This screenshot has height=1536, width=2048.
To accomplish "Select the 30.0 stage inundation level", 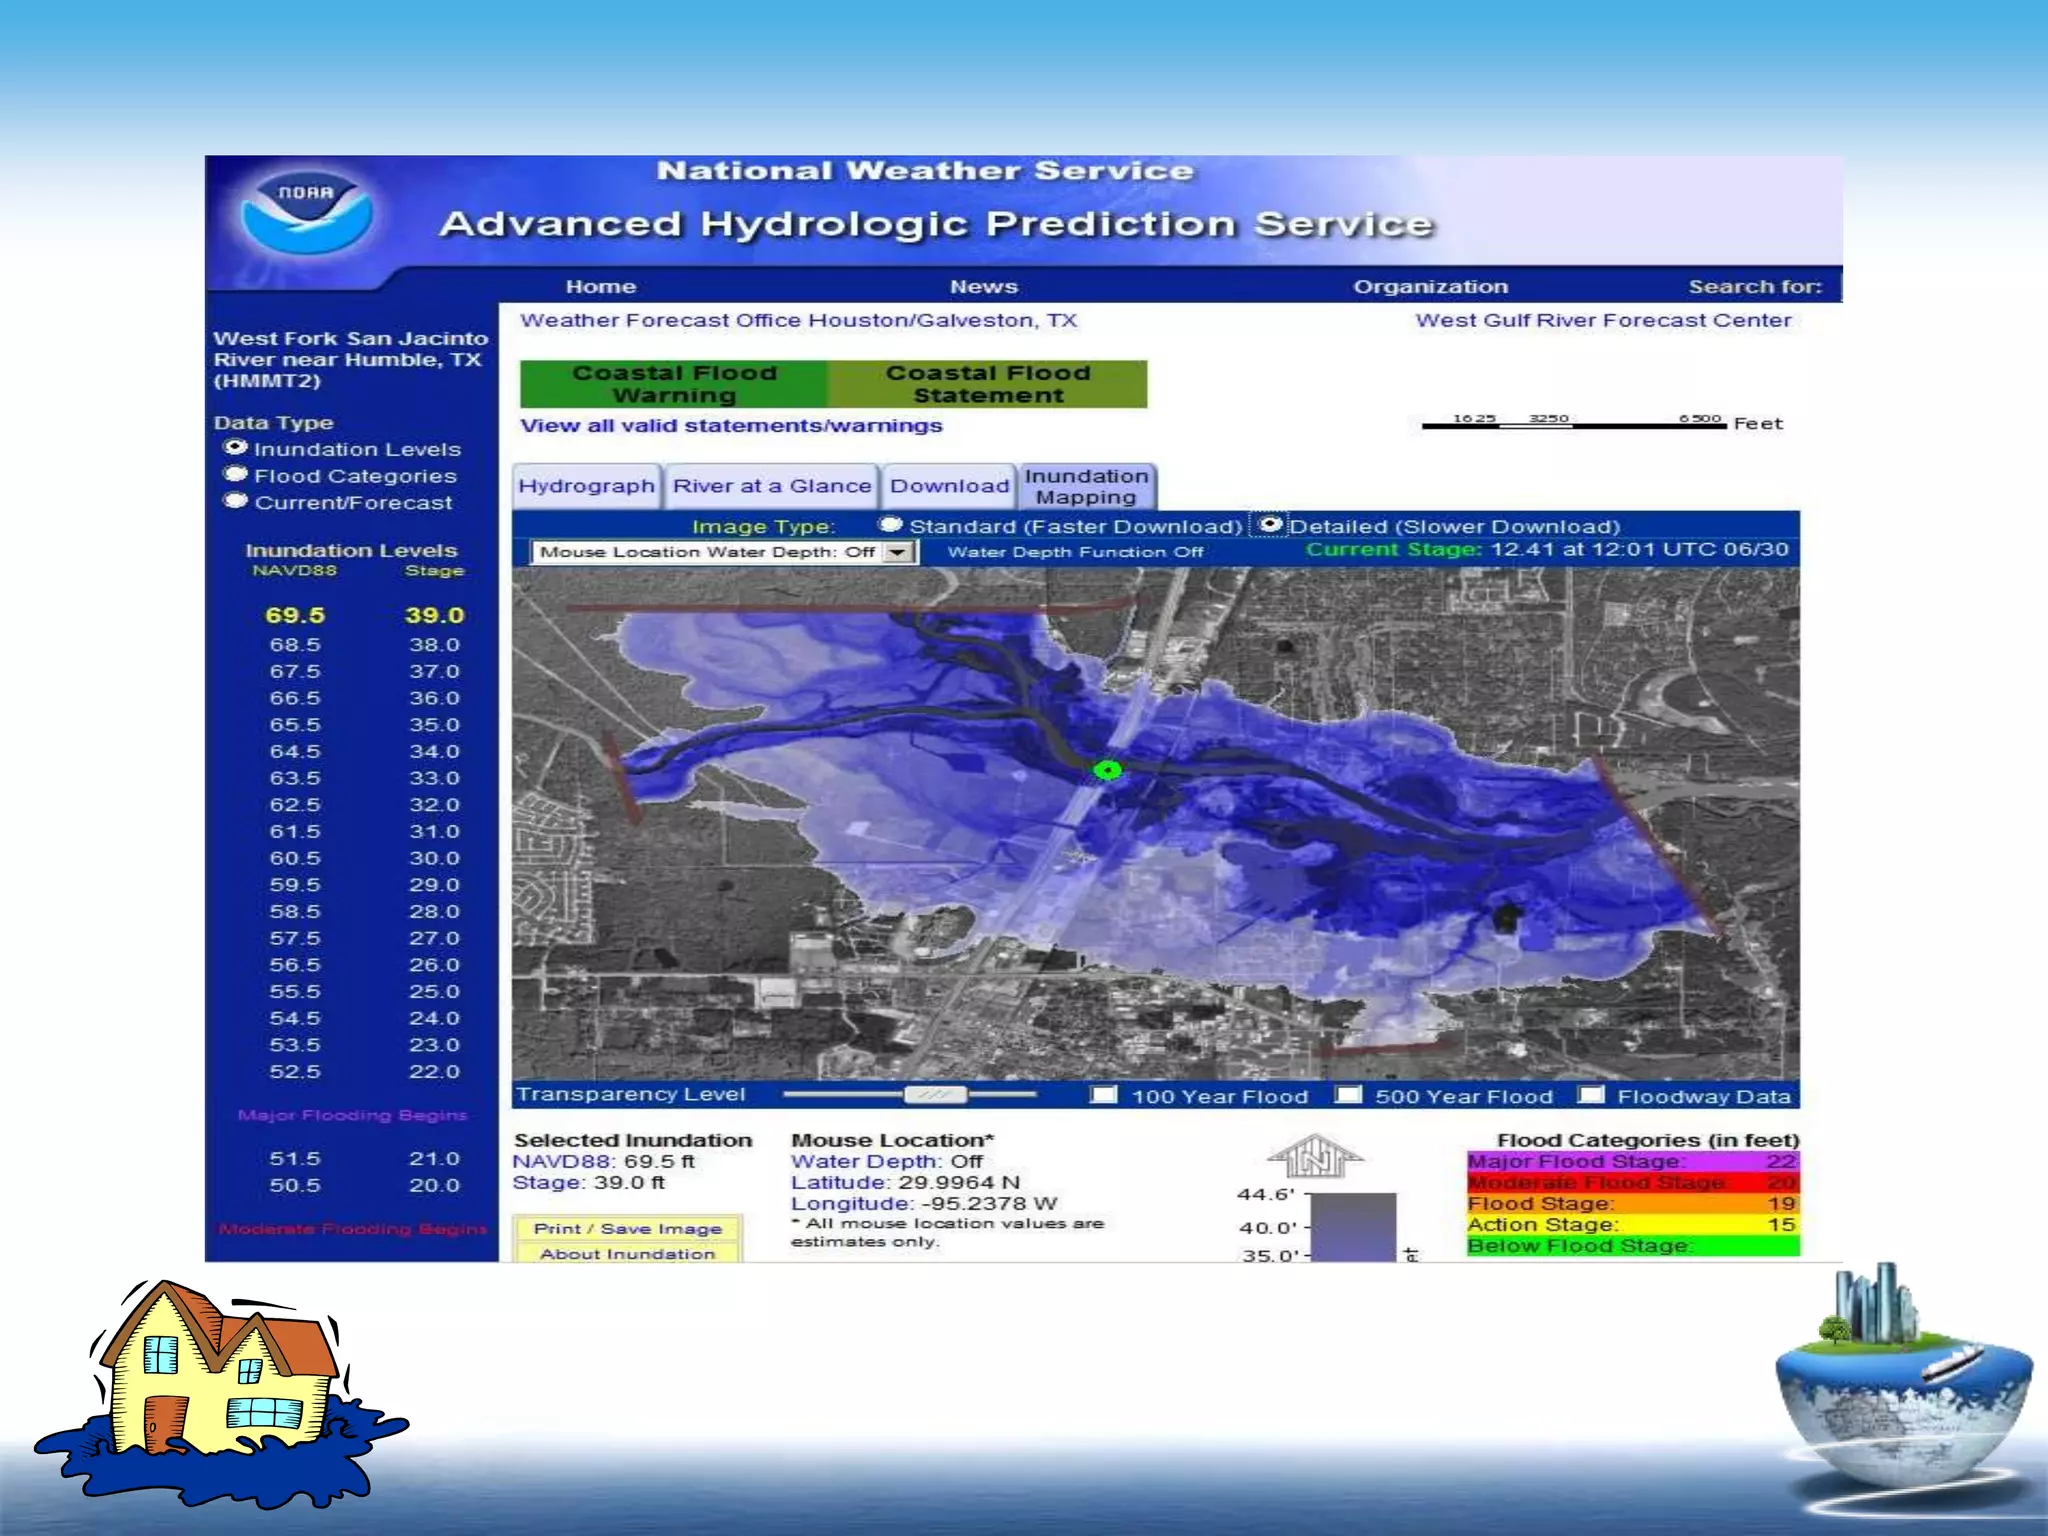I will point(433,858).
